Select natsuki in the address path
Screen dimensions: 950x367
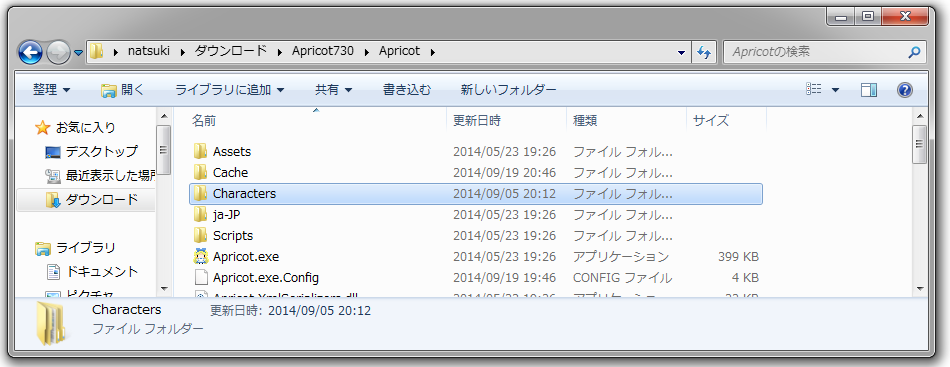pos(148,51)
